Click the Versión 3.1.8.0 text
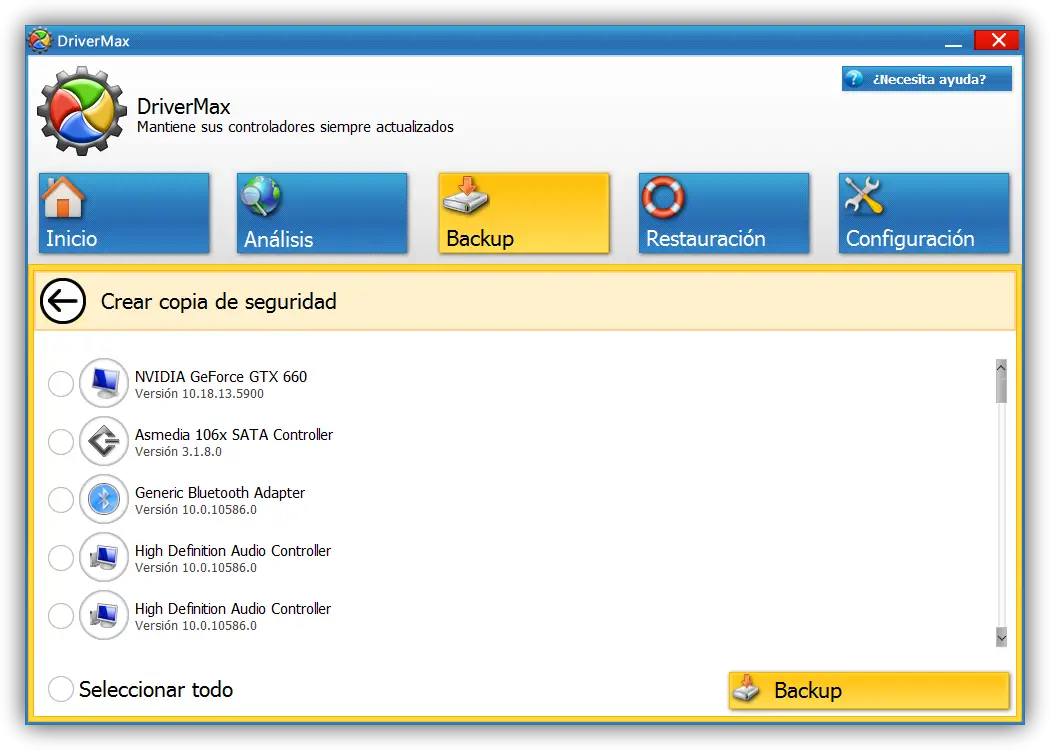This screenshot has width=1050, height=750. (x=178, y=452)
